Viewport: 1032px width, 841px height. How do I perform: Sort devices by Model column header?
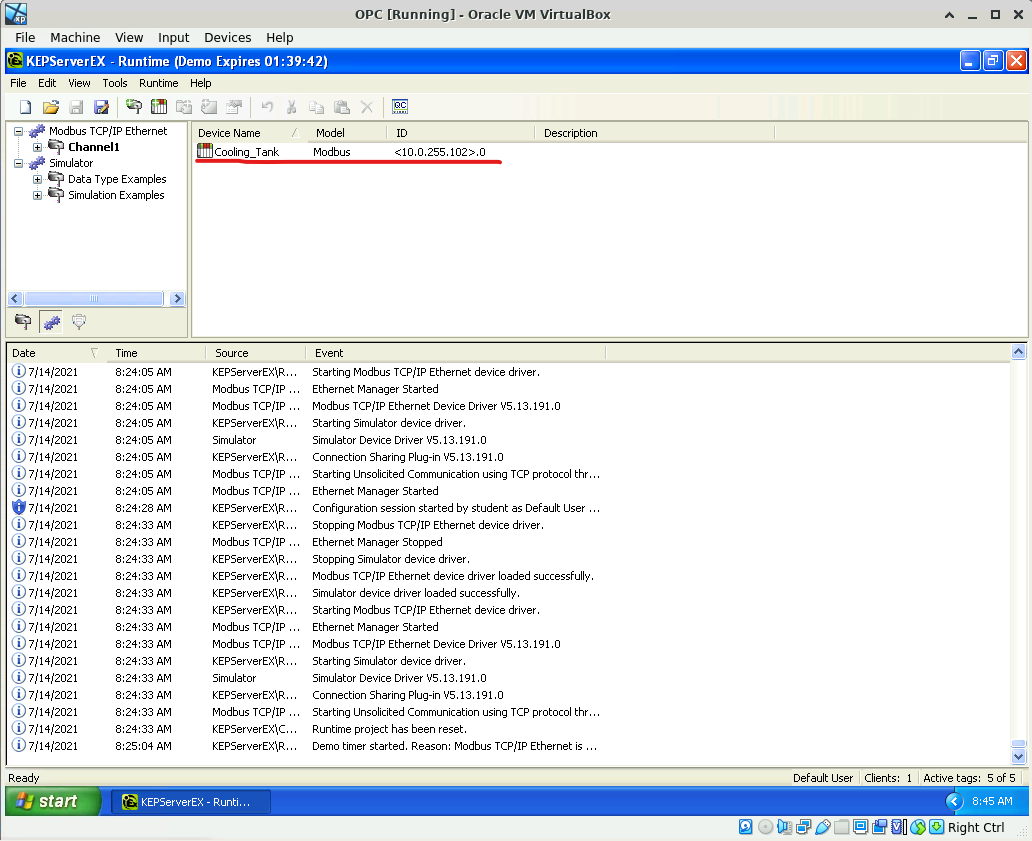click(347, 133)
